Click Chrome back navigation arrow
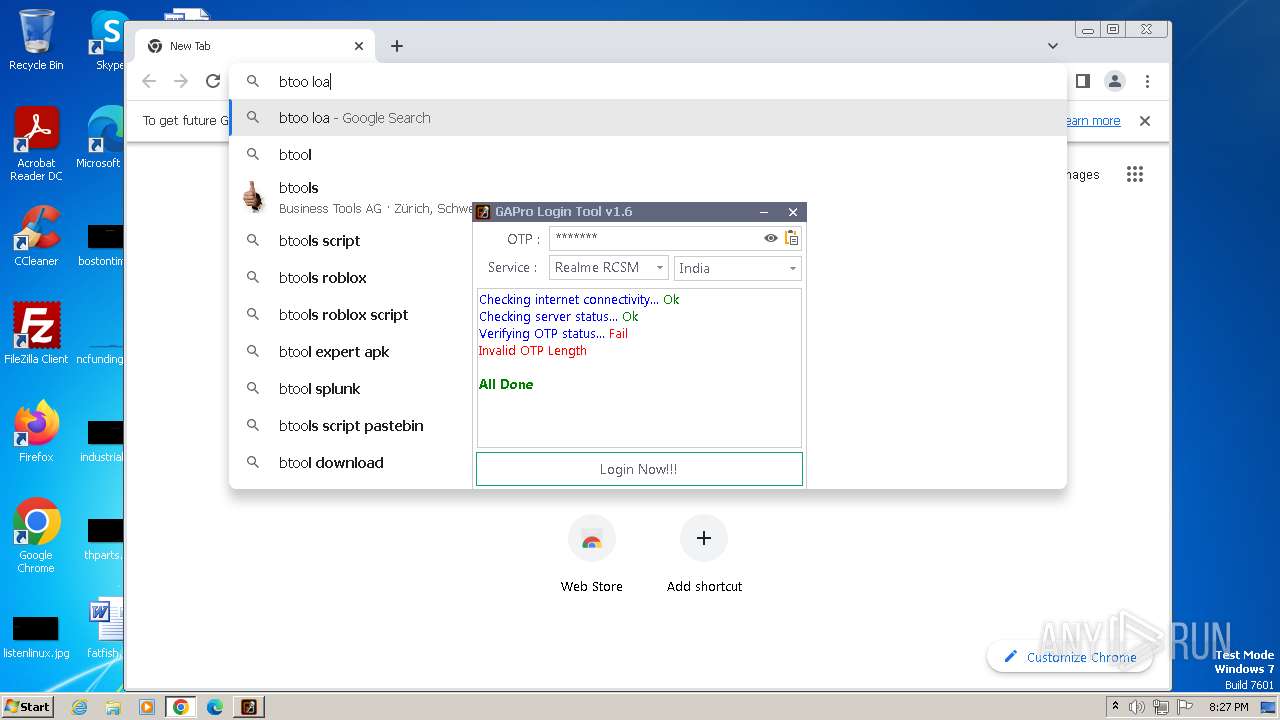 149,81
